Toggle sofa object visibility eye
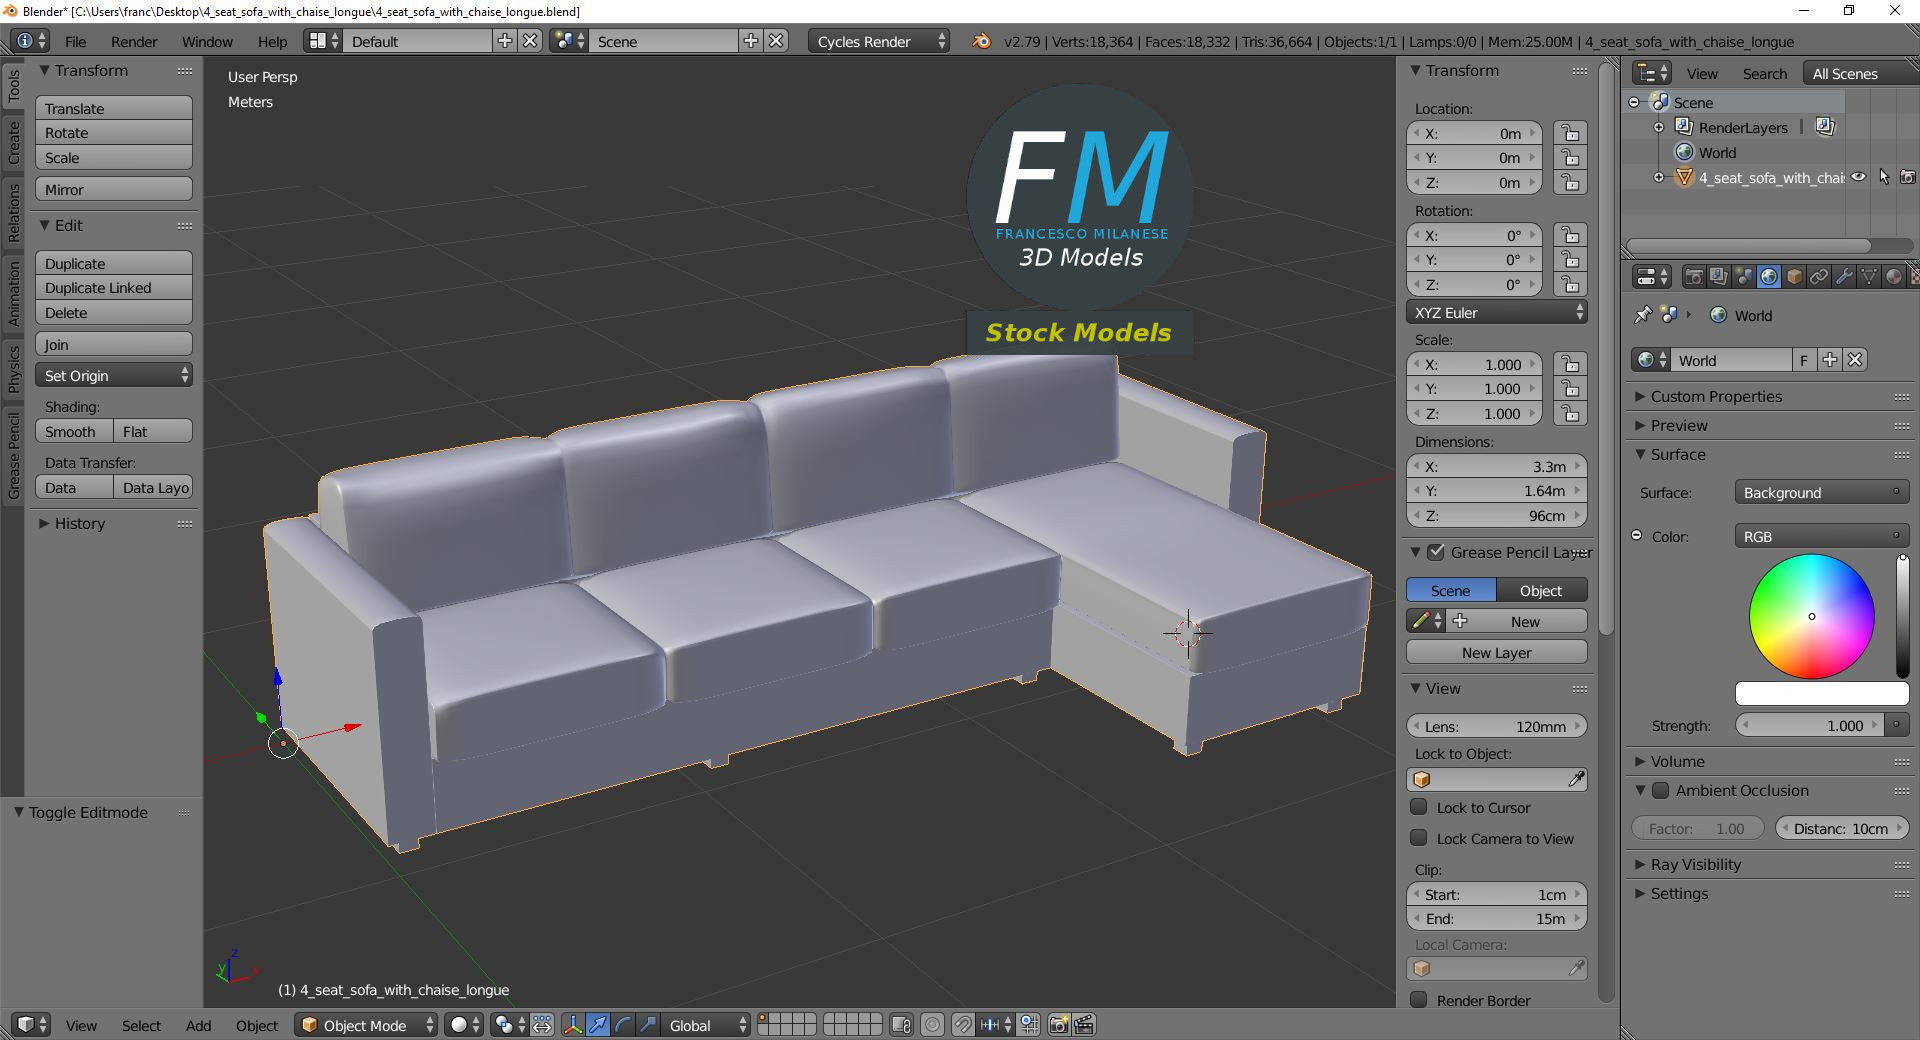Image resolution: width=1920 pixels, height=1040 pixels. click(1858, 177)
